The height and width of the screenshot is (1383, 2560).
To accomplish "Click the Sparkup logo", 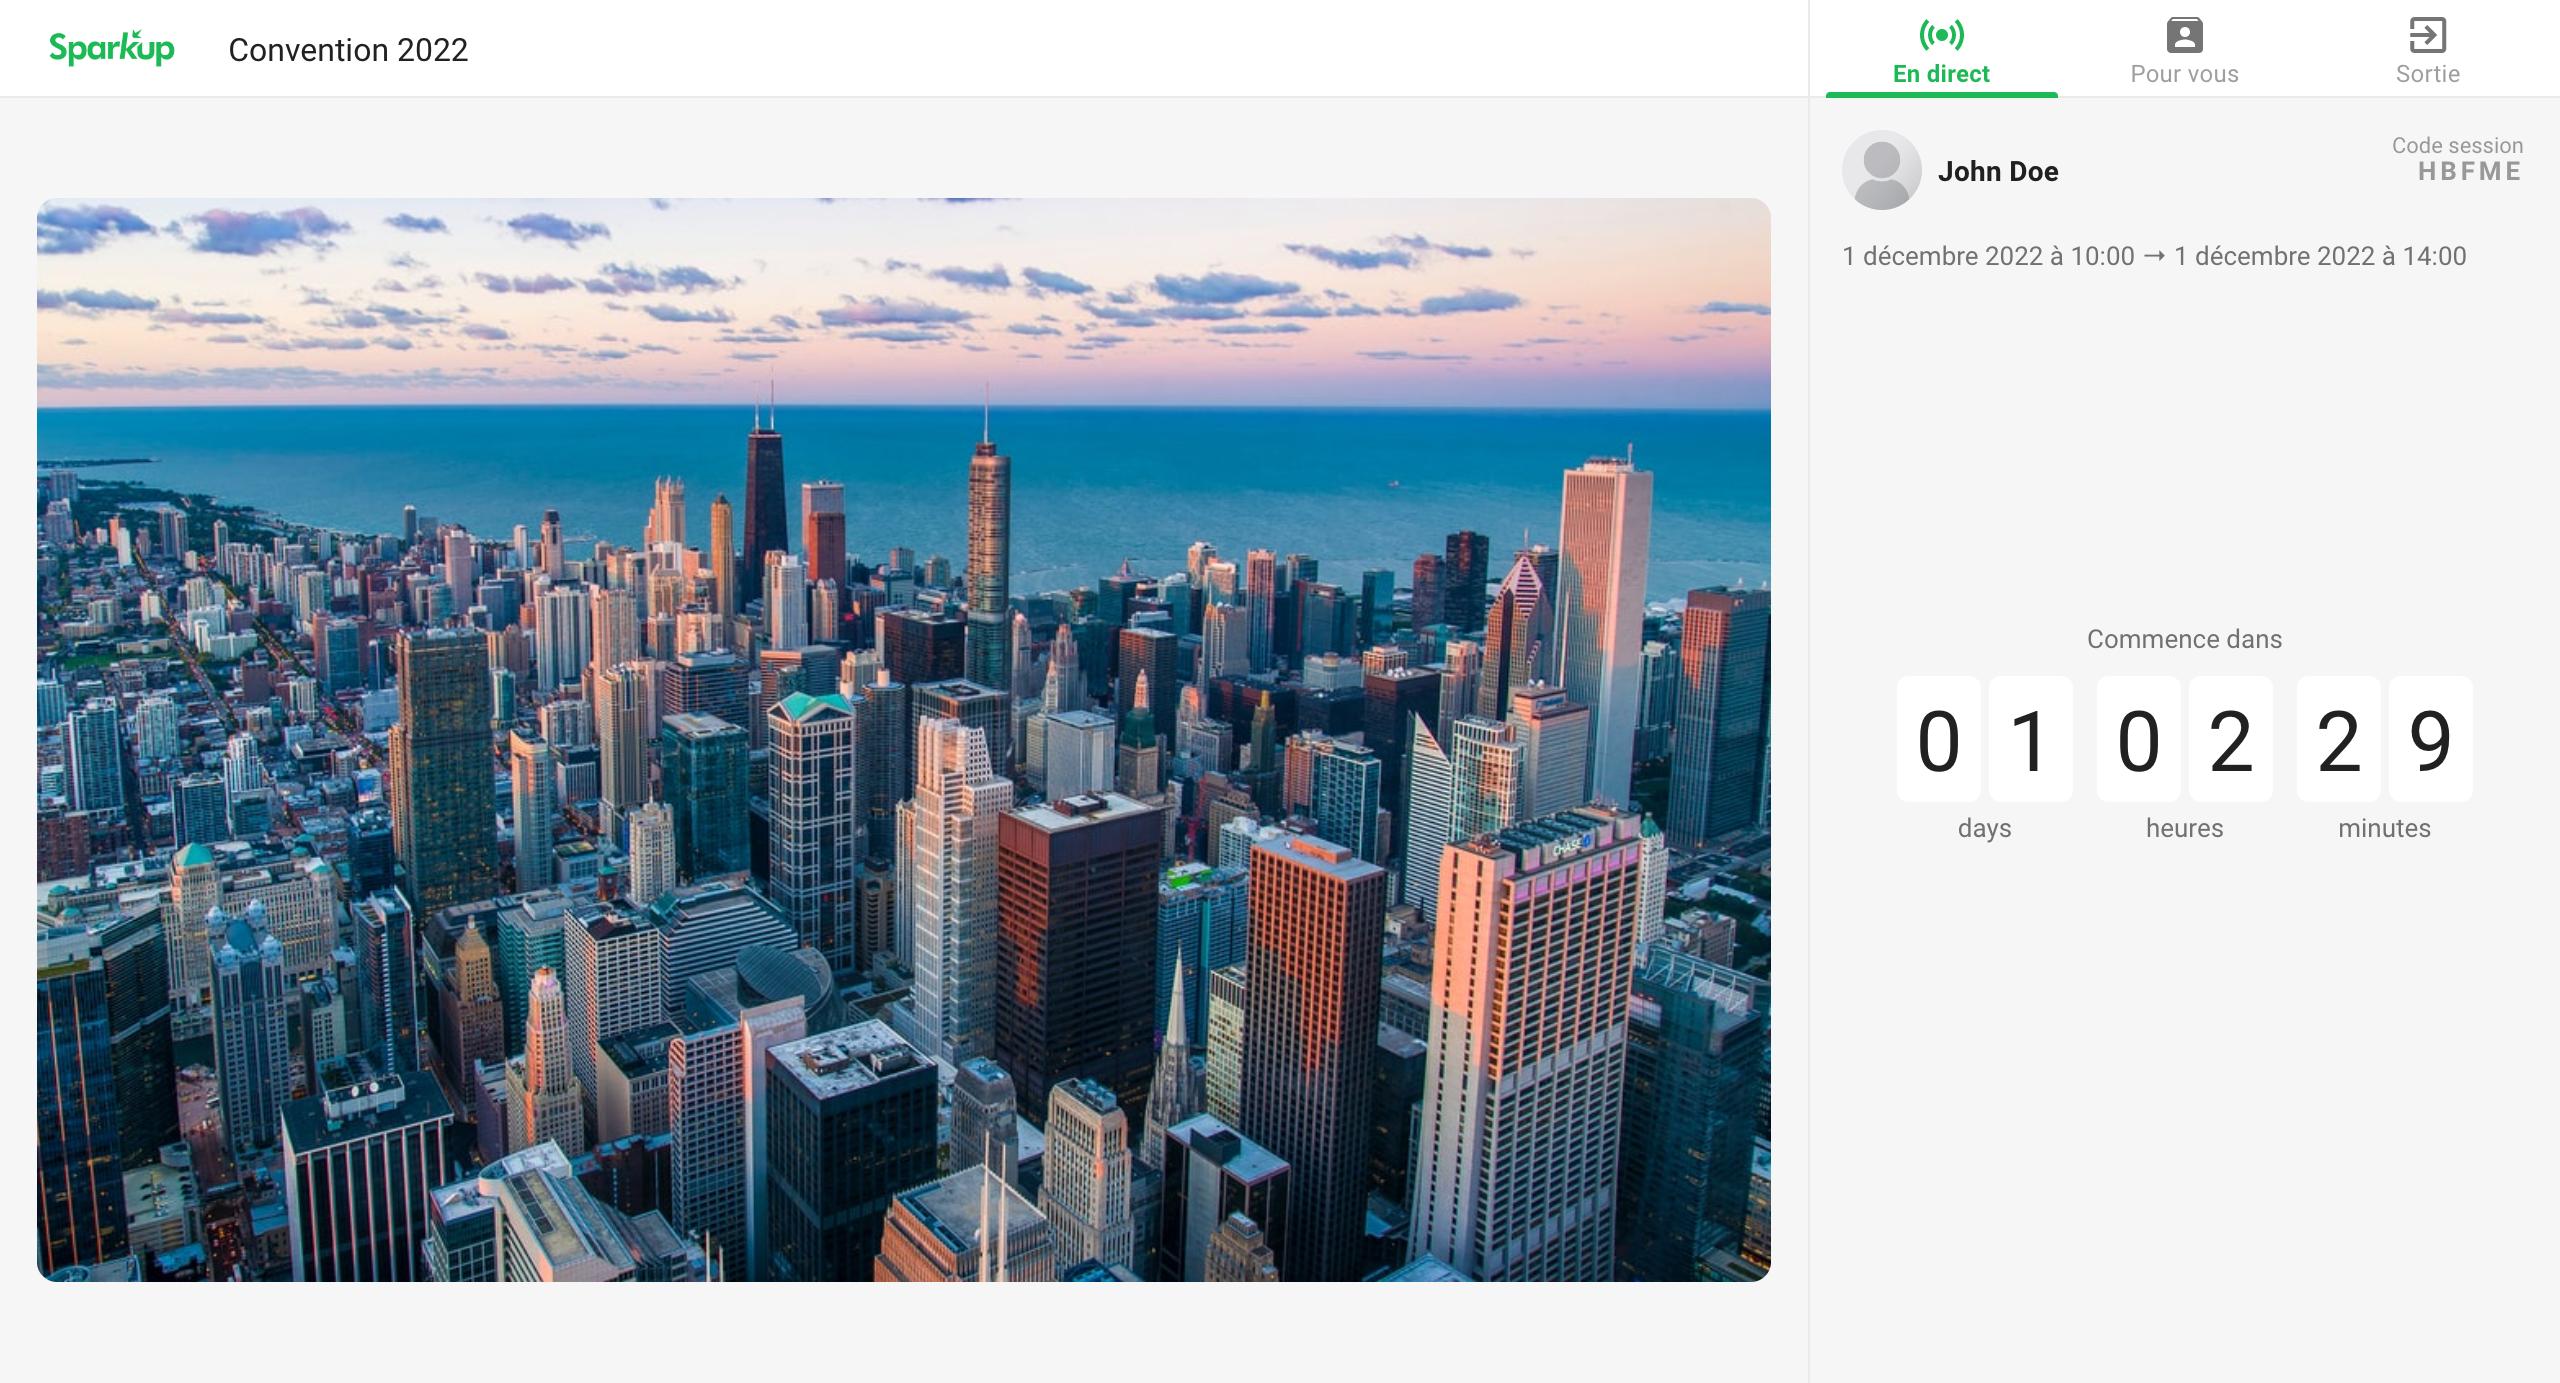I will 111,48.
